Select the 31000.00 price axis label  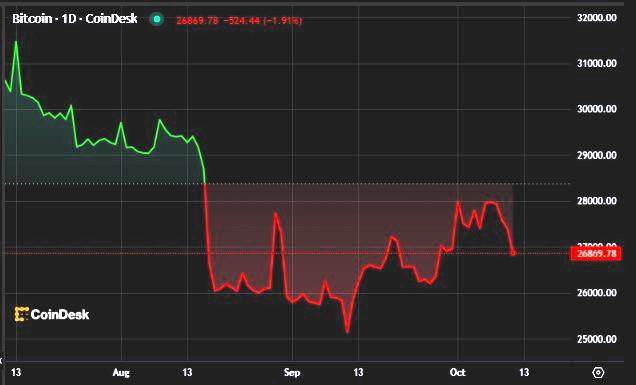597,63
